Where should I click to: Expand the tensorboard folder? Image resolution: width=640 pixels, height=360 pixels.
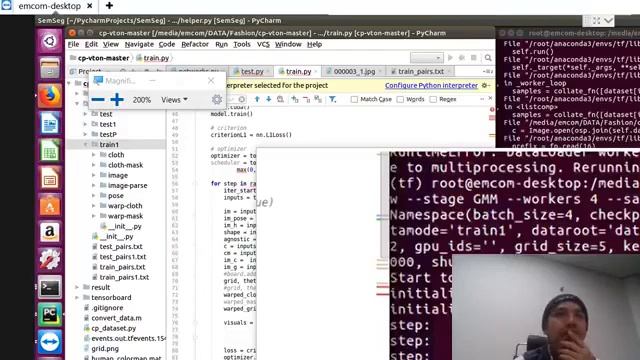click(x=77, y=298)
